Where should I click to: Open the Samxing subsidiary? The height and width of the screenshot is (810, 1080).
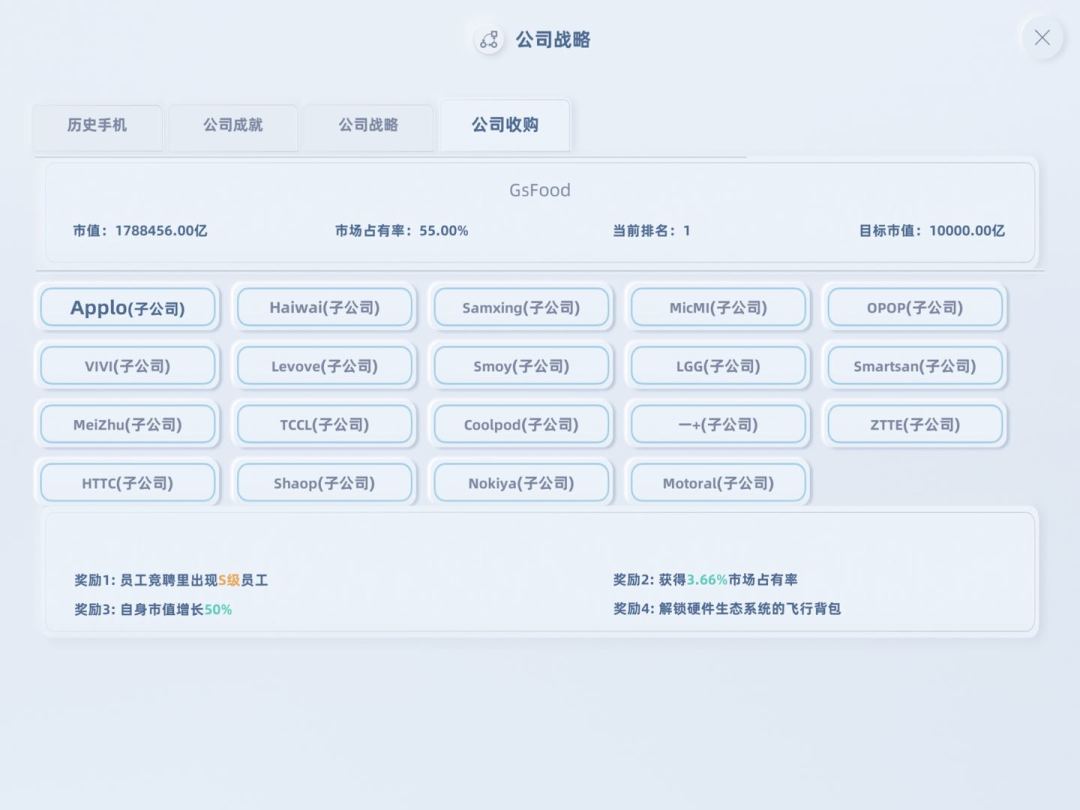pos(521,307)
